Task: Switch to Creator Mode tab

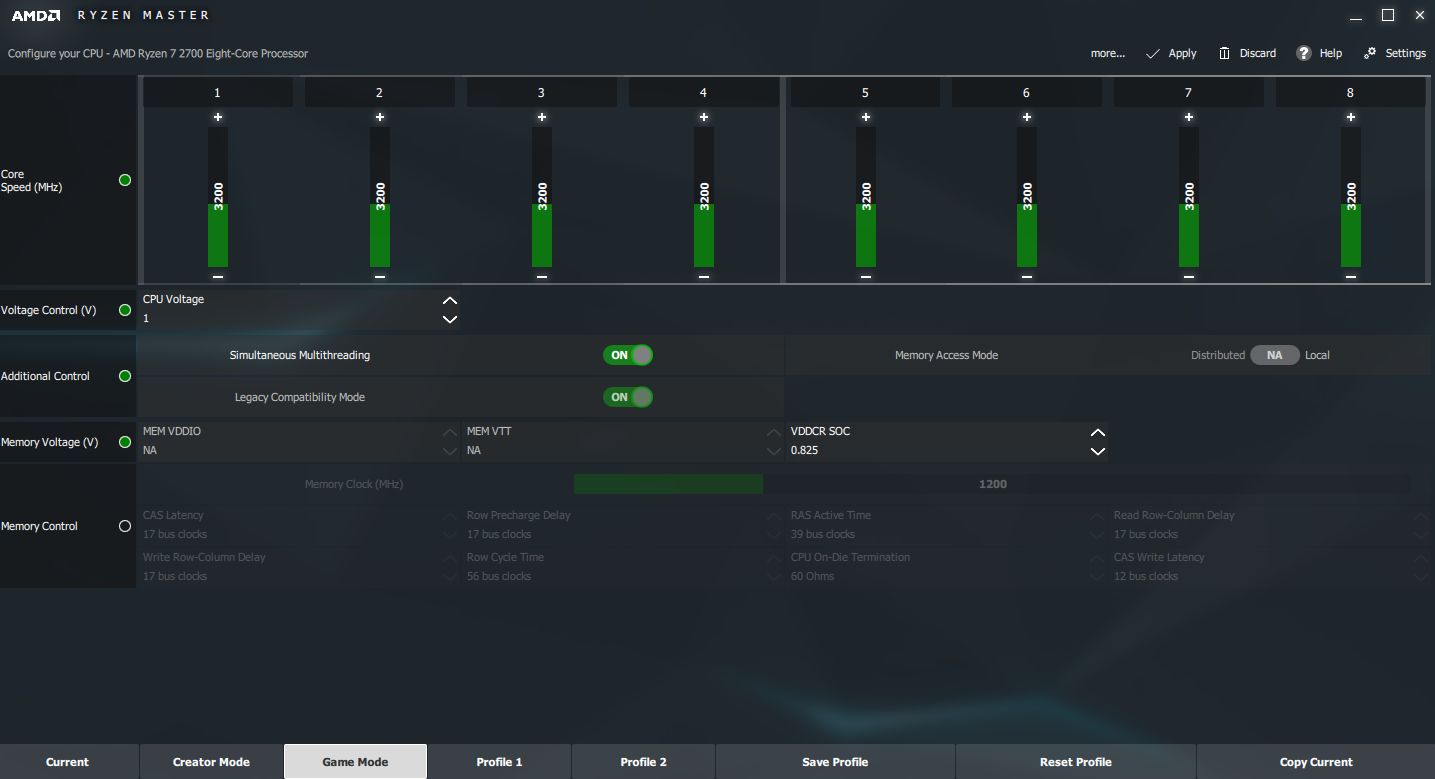Action: [211, 762]
